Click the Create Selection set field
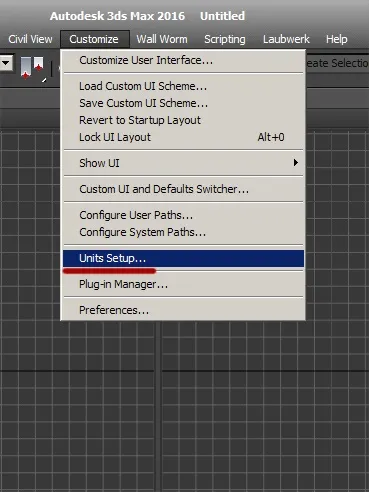The width and height of the screenshot is (369, 492). click(337, 63)
